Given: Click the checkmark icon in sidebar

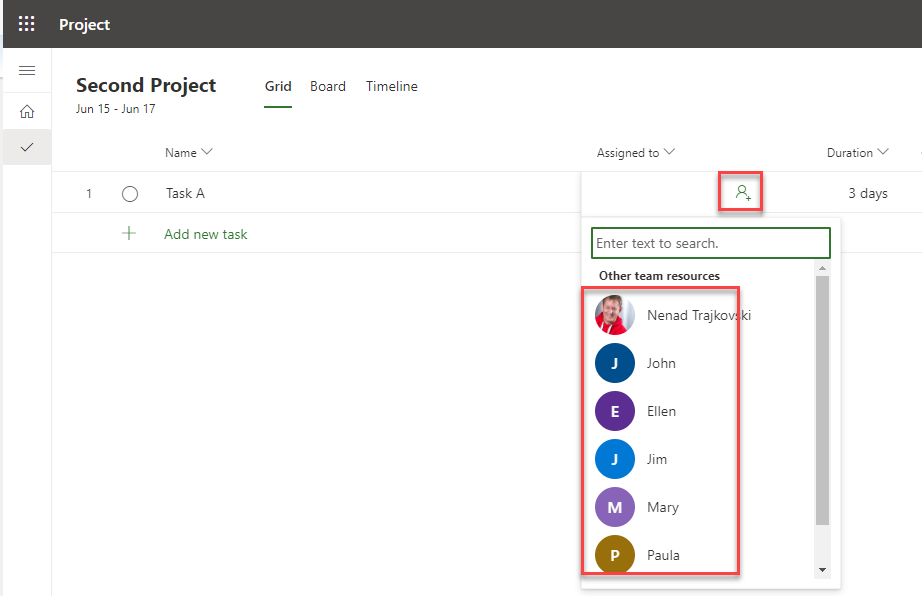Looking at the screenshot, I should (x=27, y=147).
